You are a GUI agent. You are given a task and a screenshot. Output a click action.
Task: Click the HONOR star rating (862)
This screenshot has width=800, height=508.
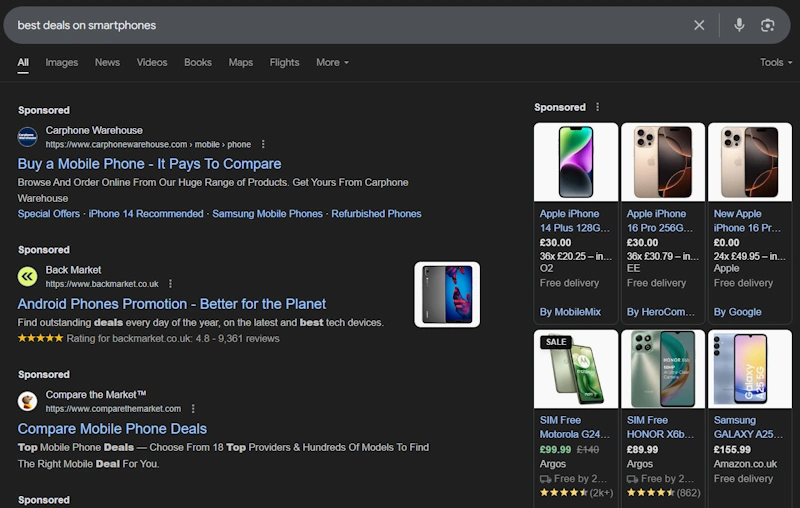tap(664, 493)
